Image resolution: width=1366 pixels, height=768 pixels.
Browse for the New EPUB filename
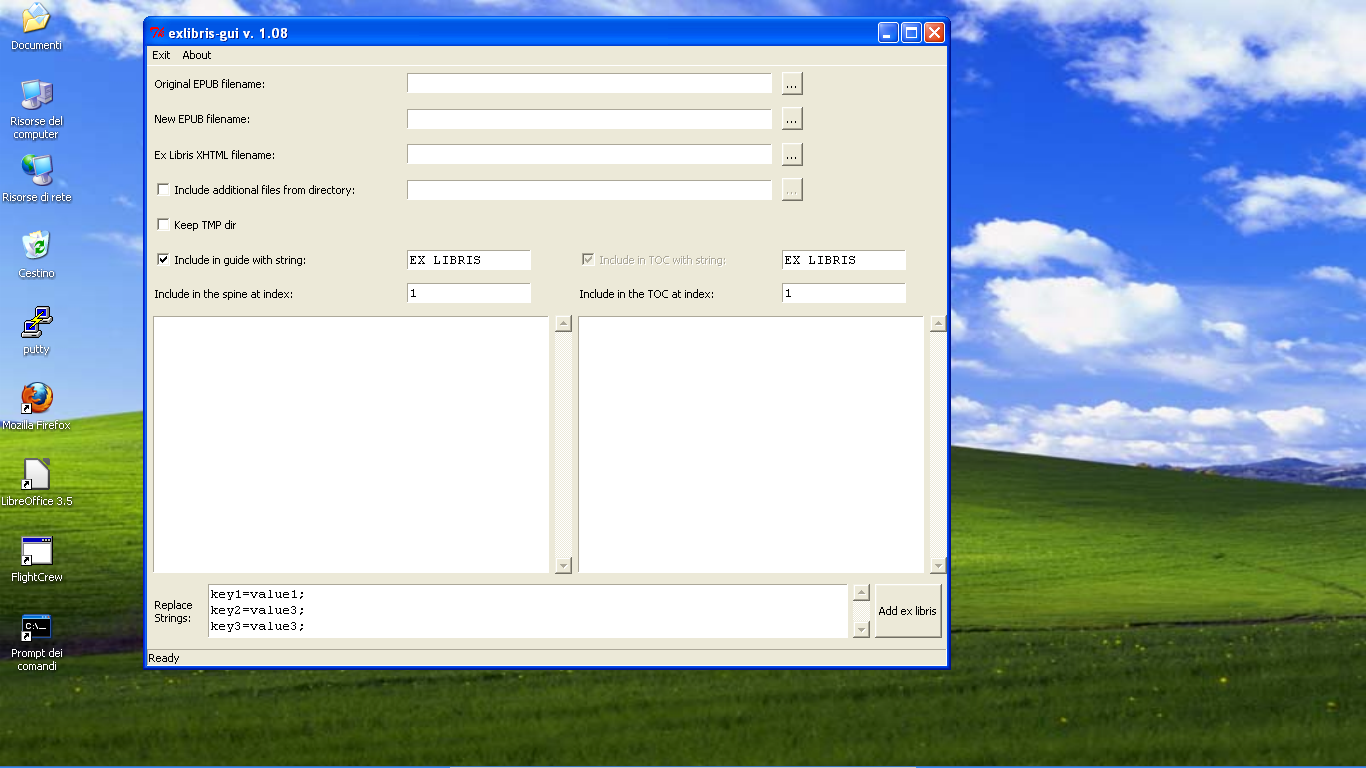tap(792, 119)
